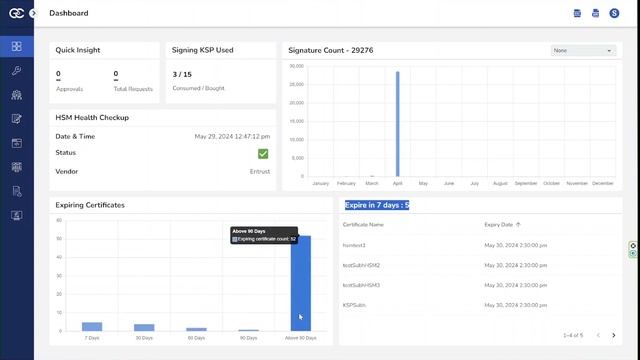Open the modules grid icon below code window icon

(17, 167)
